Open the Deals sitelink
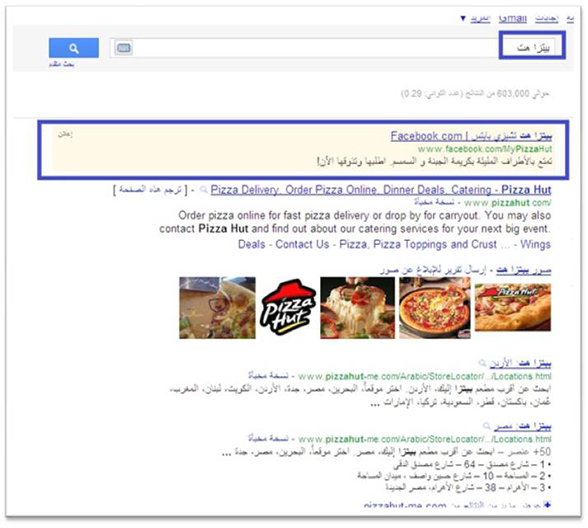The image size is (588, 528). pos(251,244)
